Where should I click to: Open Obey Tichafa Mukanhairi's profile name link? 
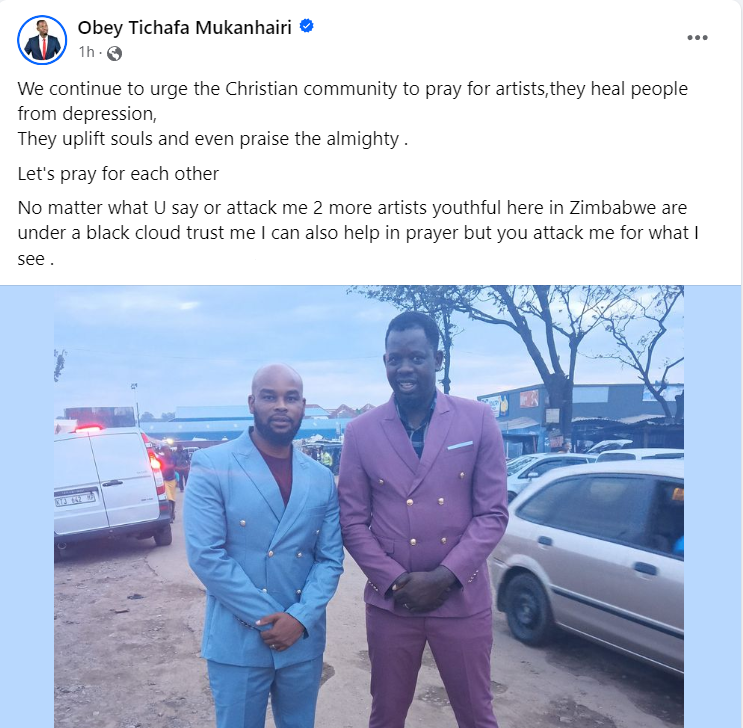(x=184, y=27)
